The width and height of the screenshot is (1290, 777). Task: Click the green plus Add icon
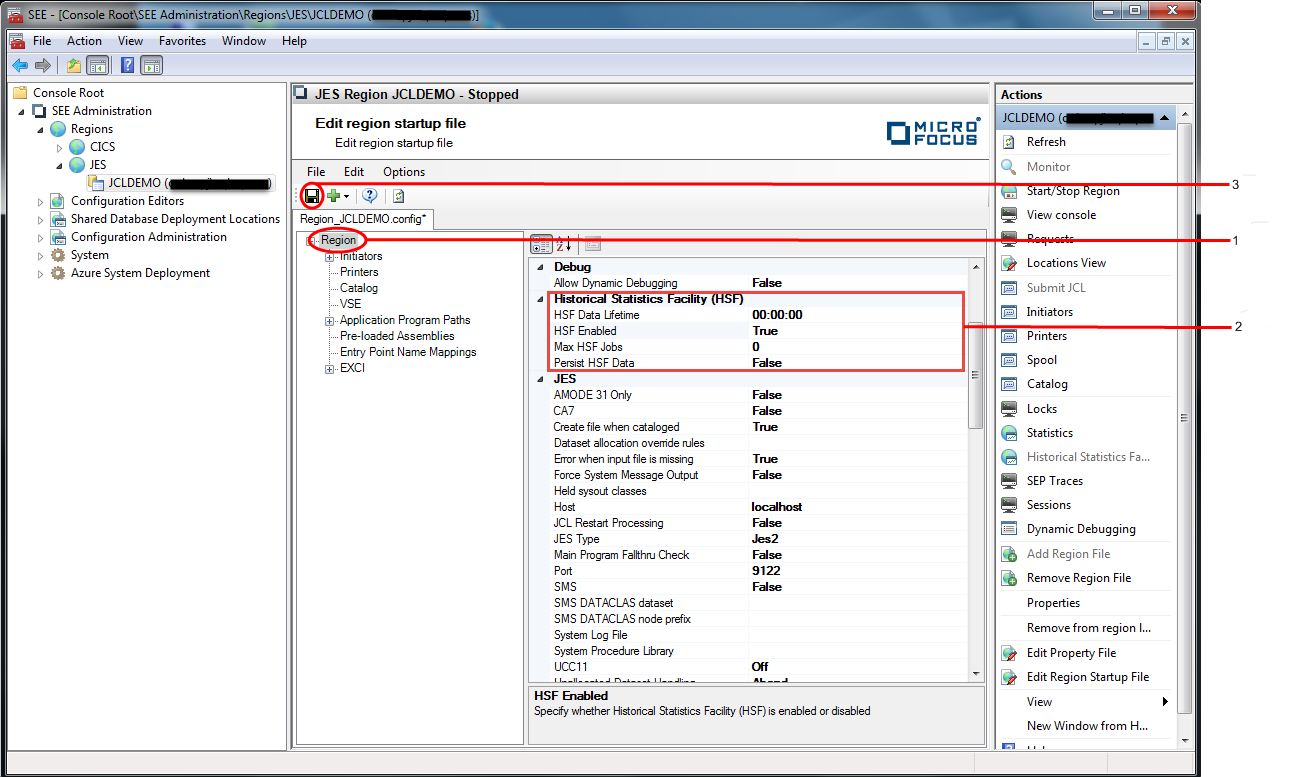(x=334, y=196)
